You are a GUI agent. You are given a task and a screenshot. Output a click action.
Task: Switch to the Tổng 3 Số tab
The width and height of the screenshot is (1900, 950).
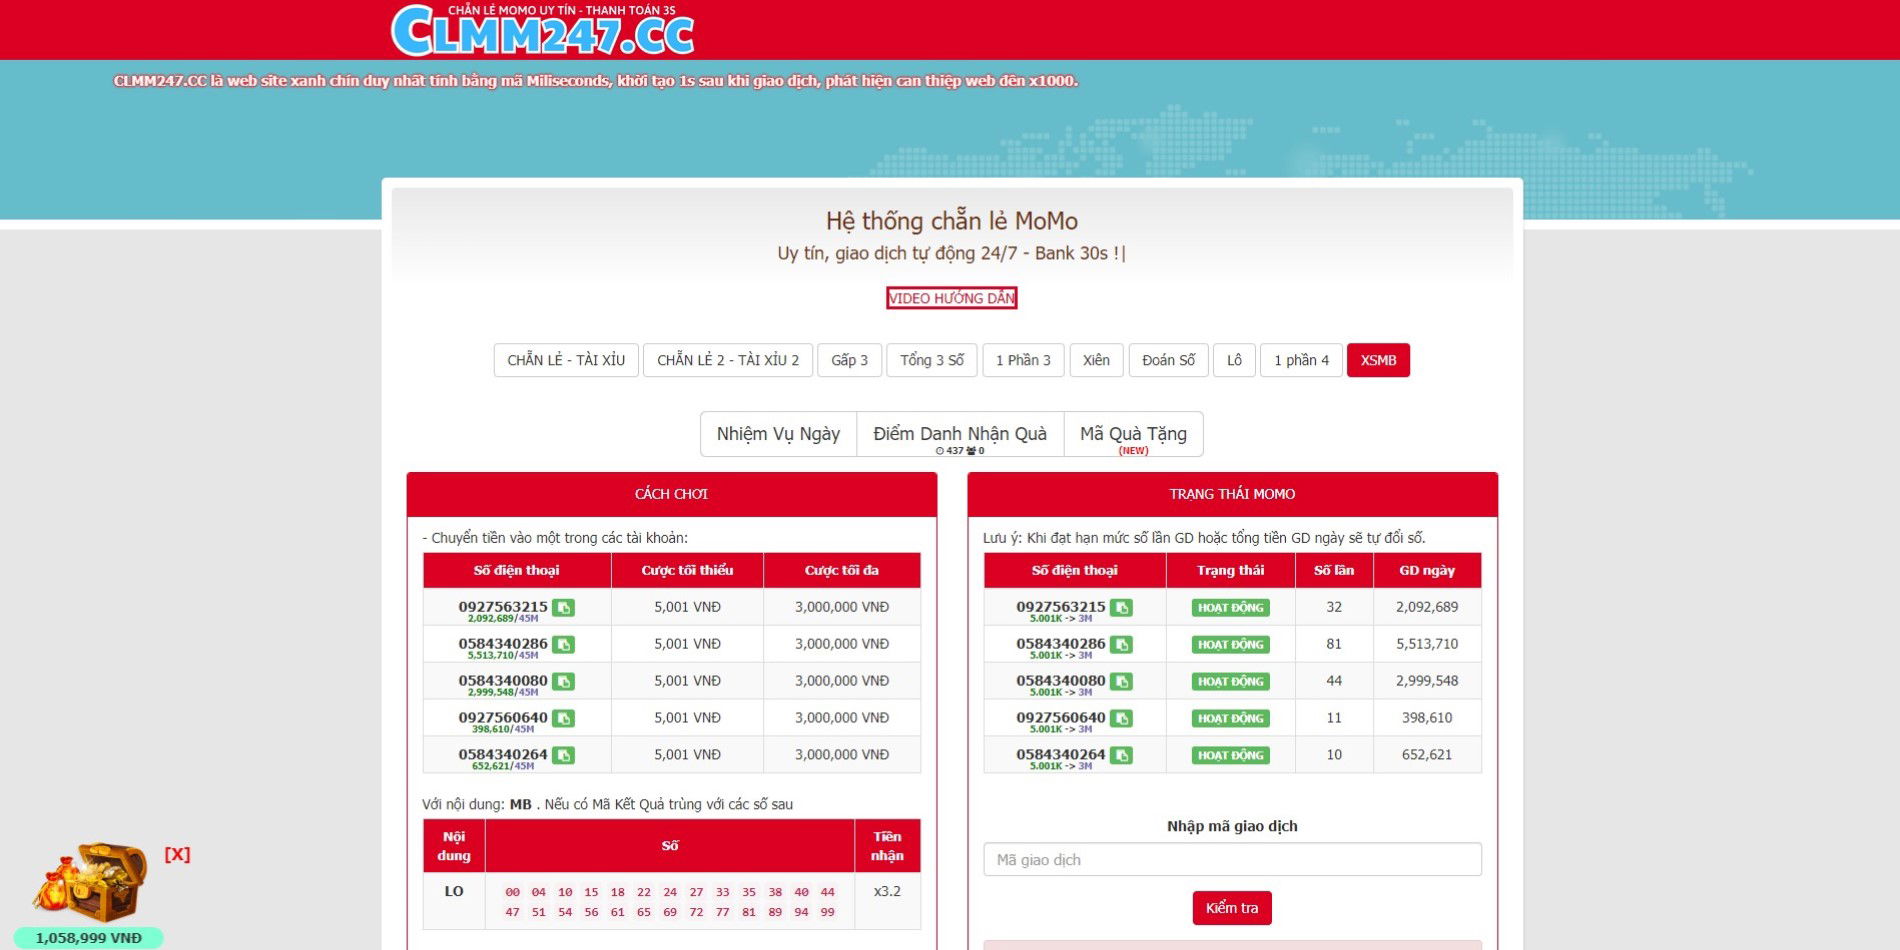tap(932, 360)
